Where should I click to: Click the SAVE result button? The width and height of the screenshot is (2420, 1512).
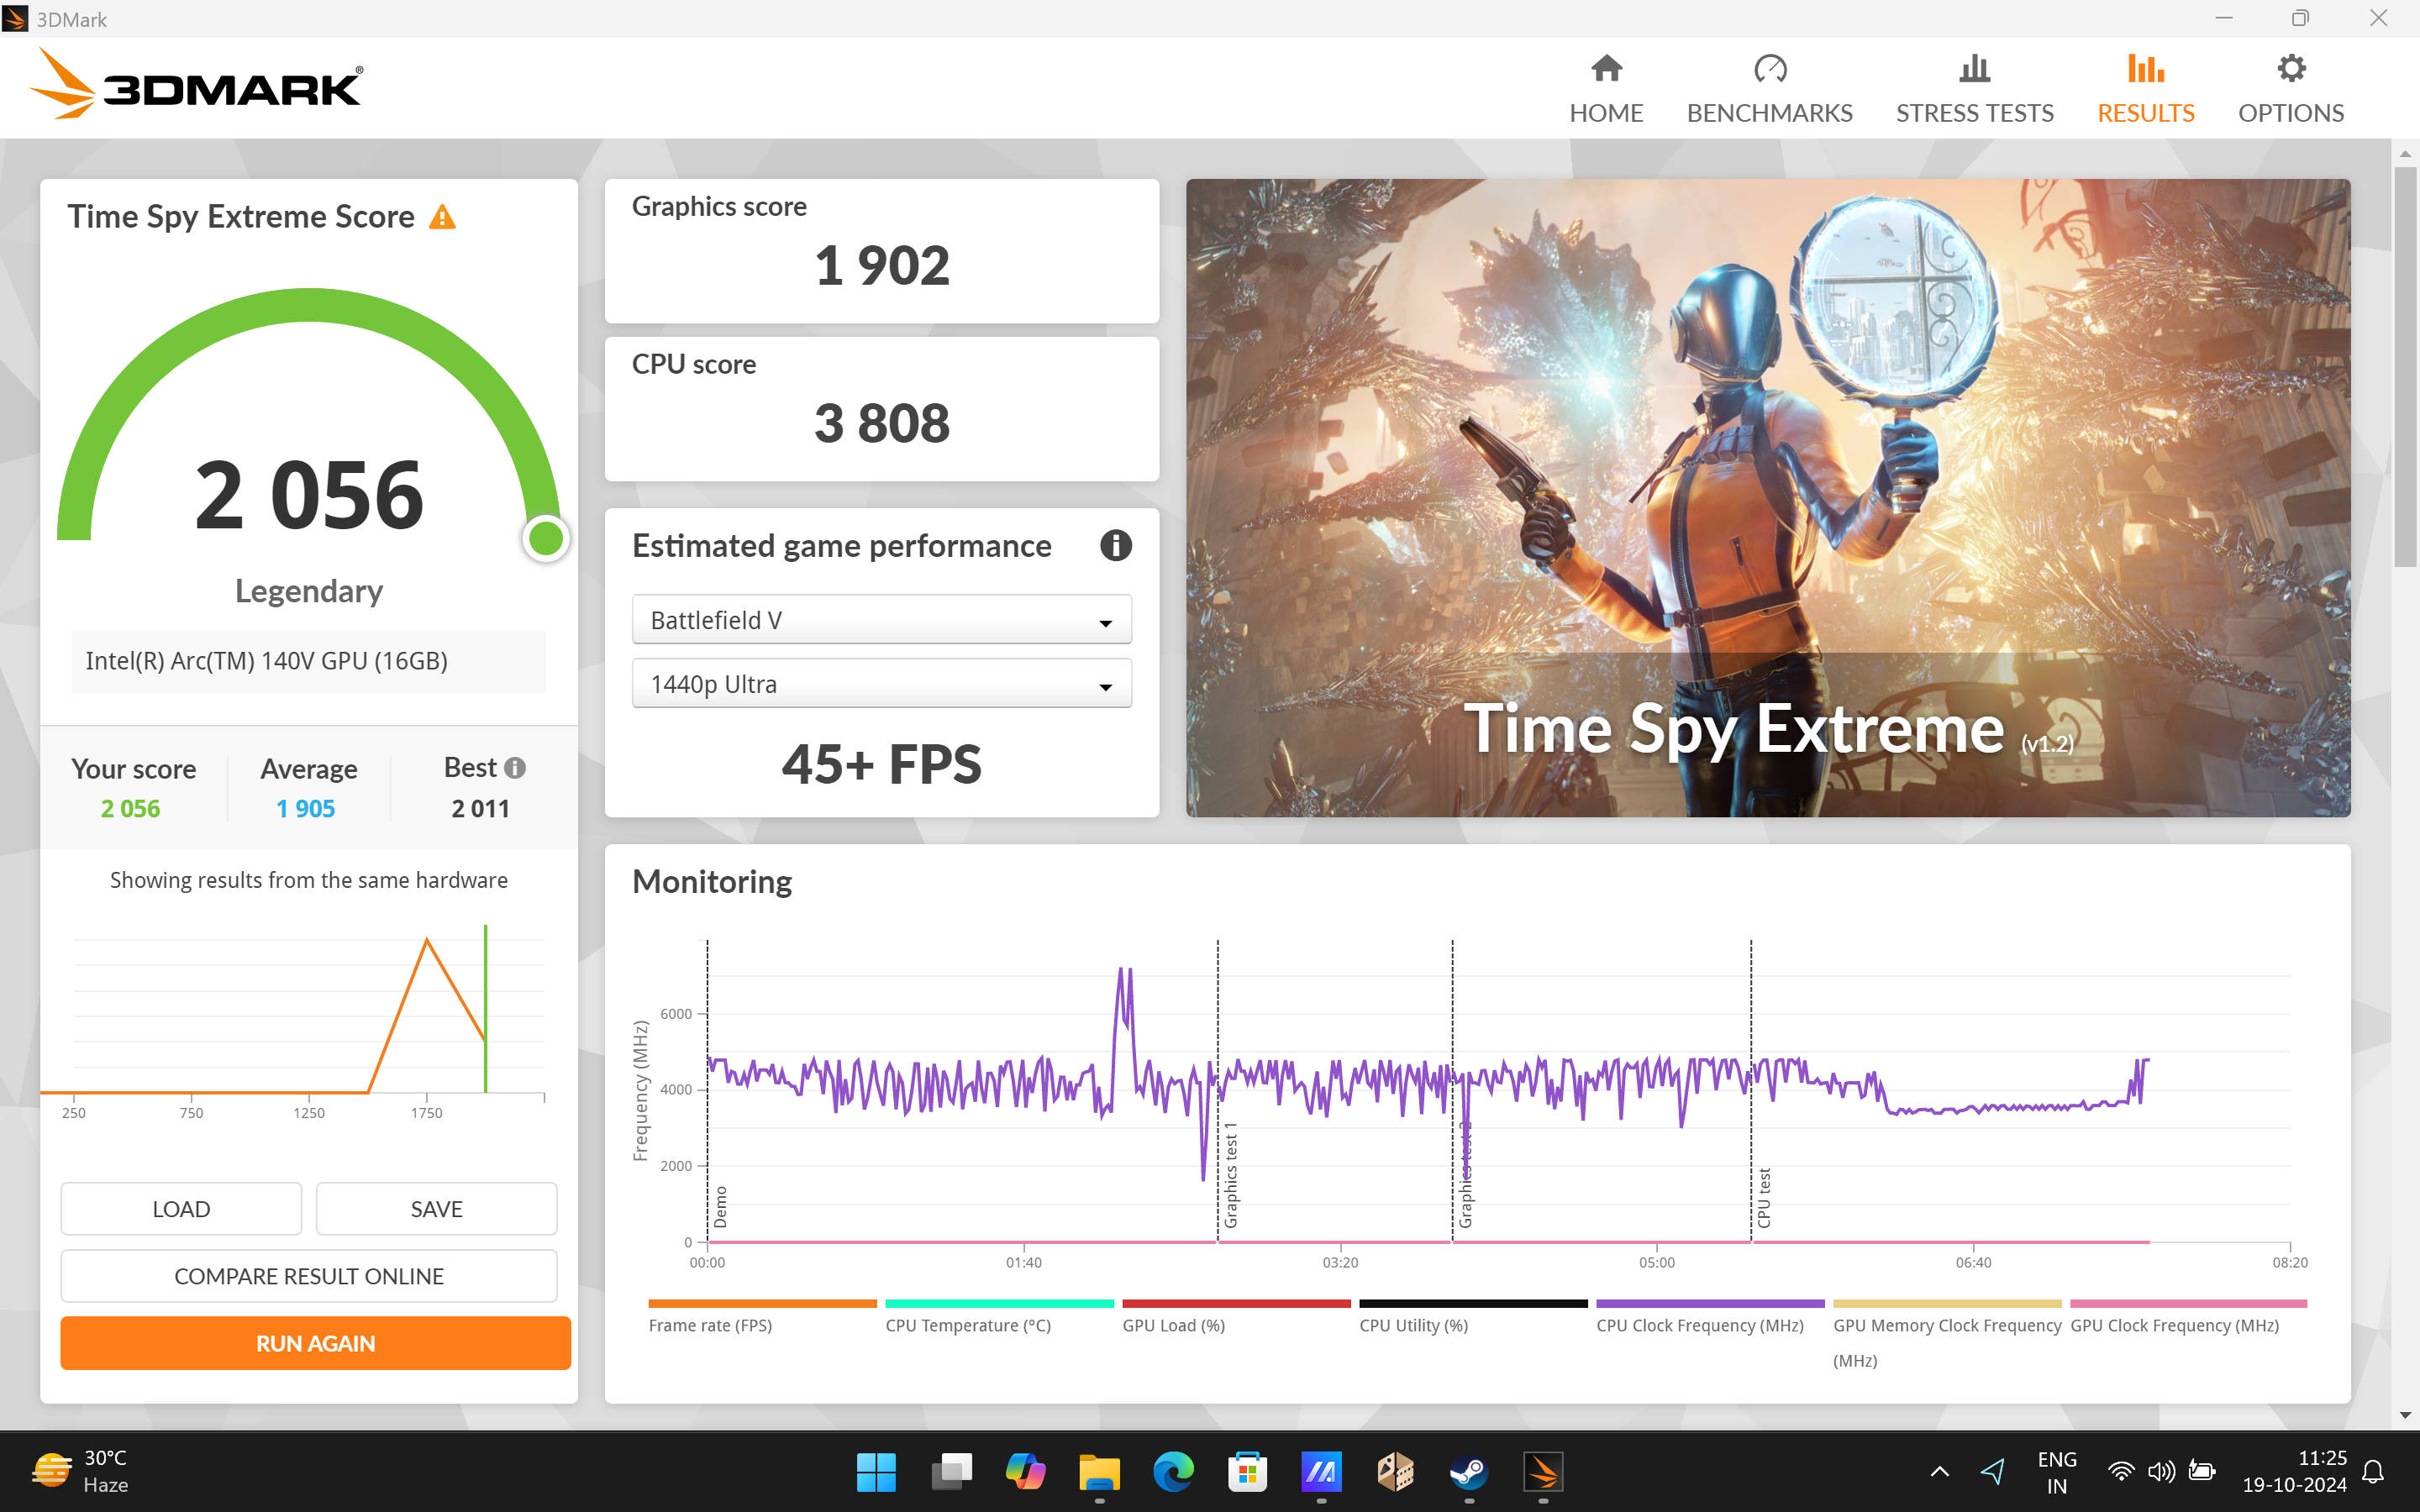436,1209
